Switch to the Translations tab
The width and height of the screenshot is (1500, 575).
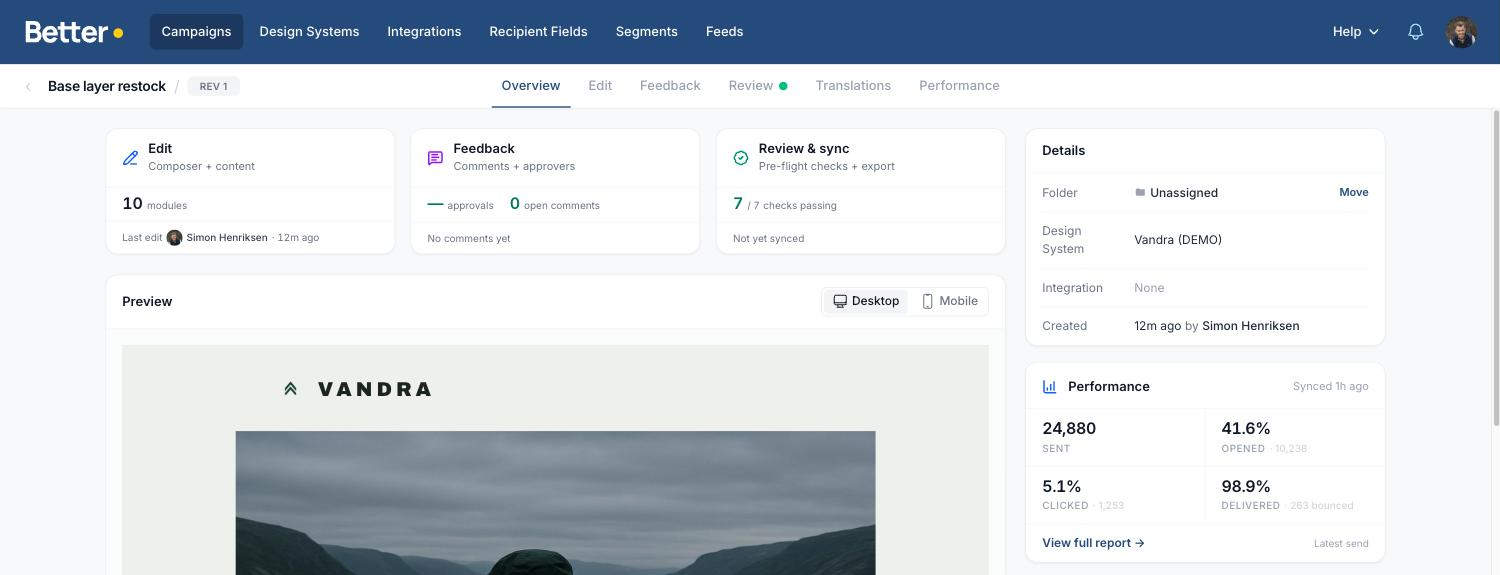pos(853,86)
